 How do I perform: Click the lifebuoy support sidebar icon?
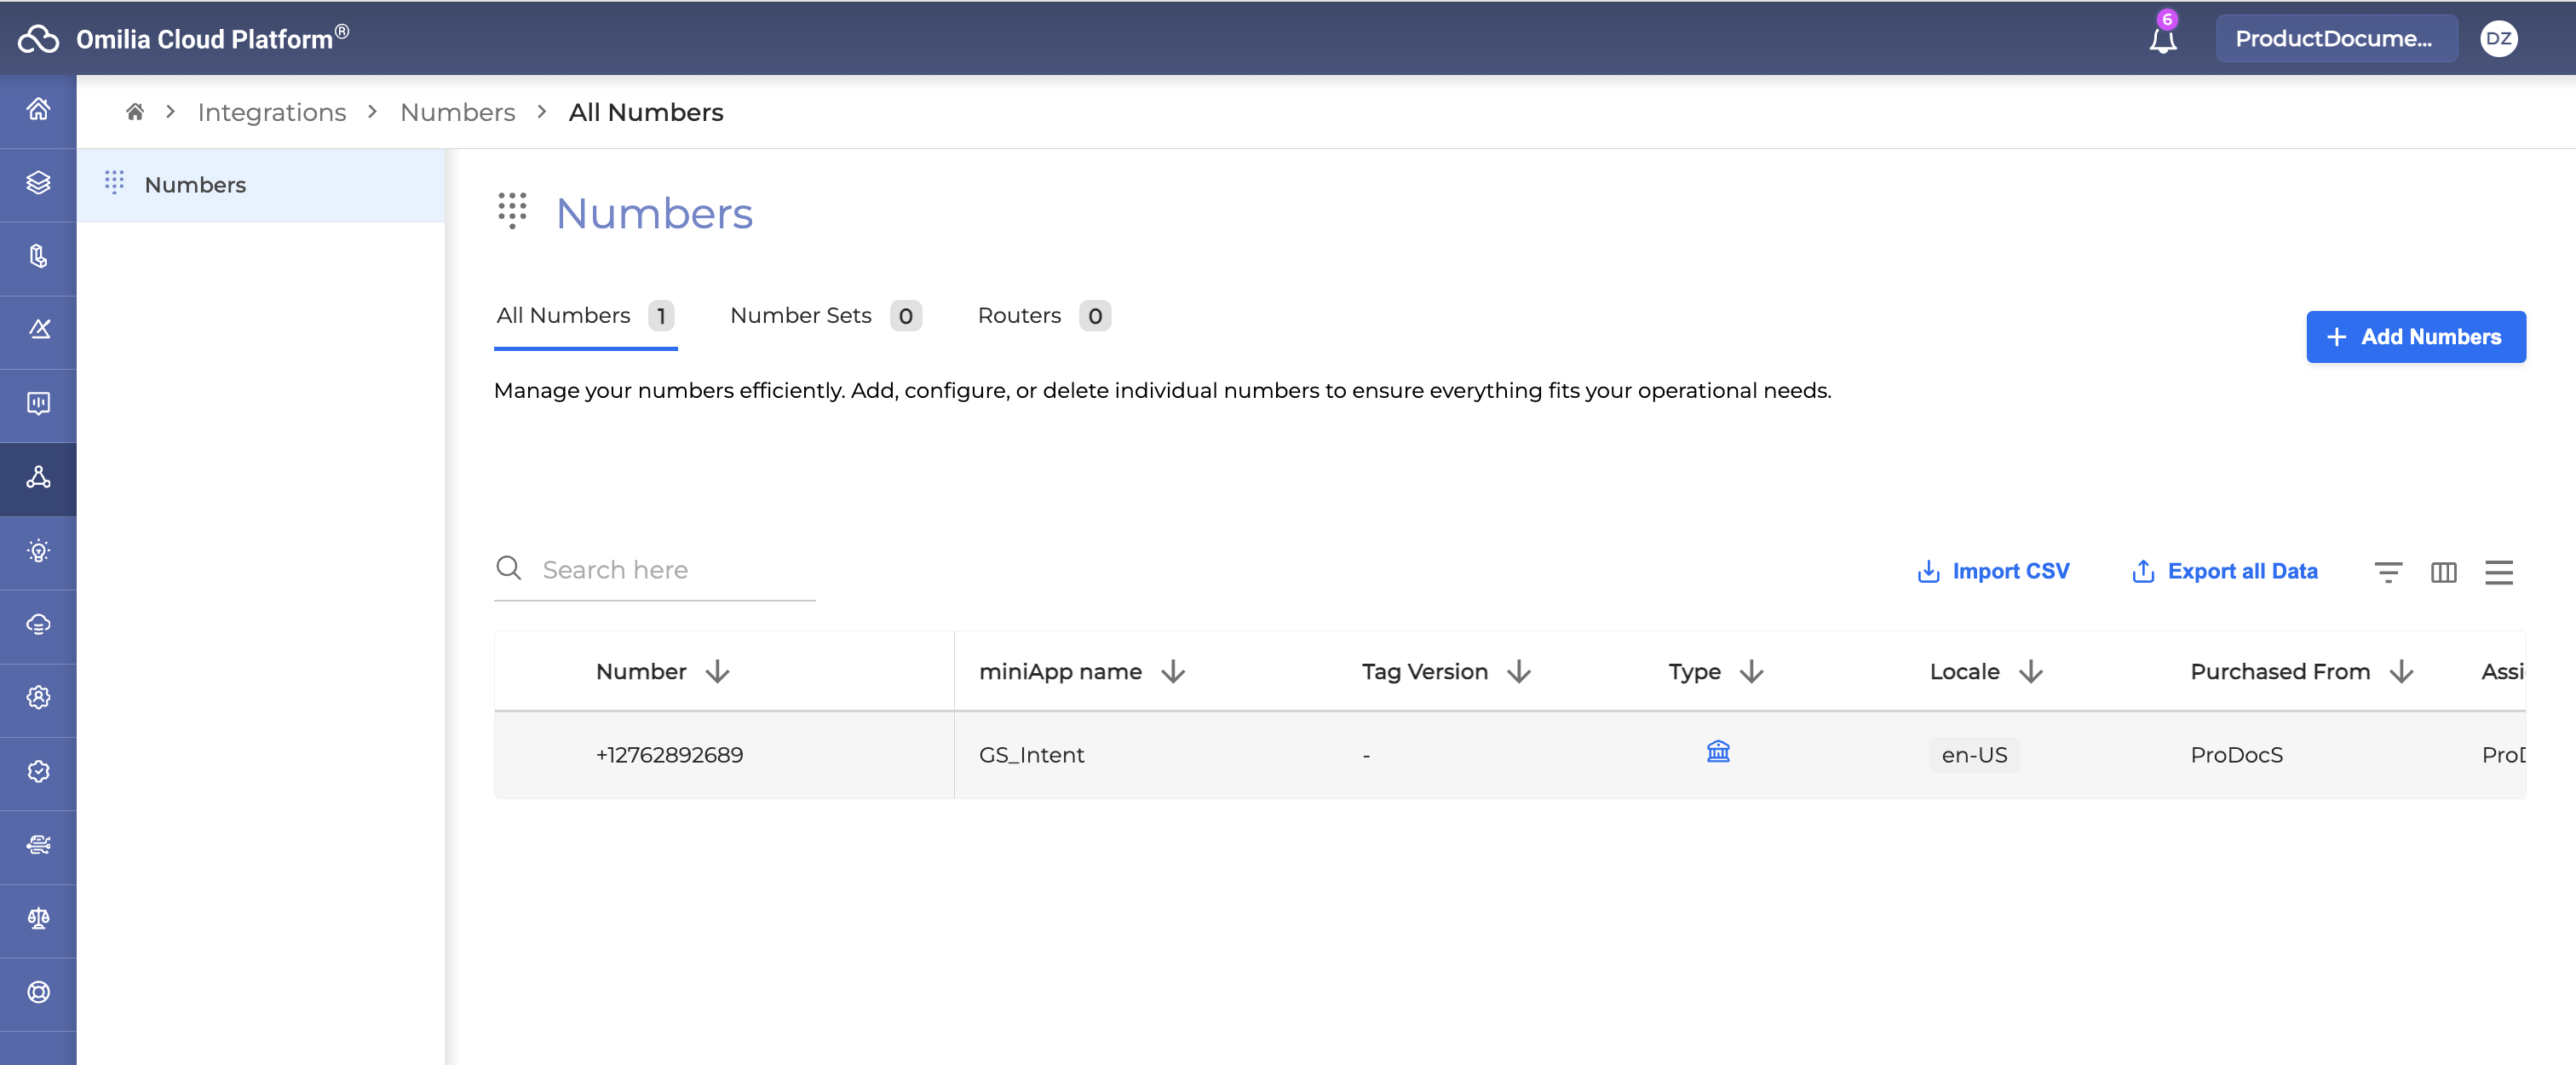[38, 992]
